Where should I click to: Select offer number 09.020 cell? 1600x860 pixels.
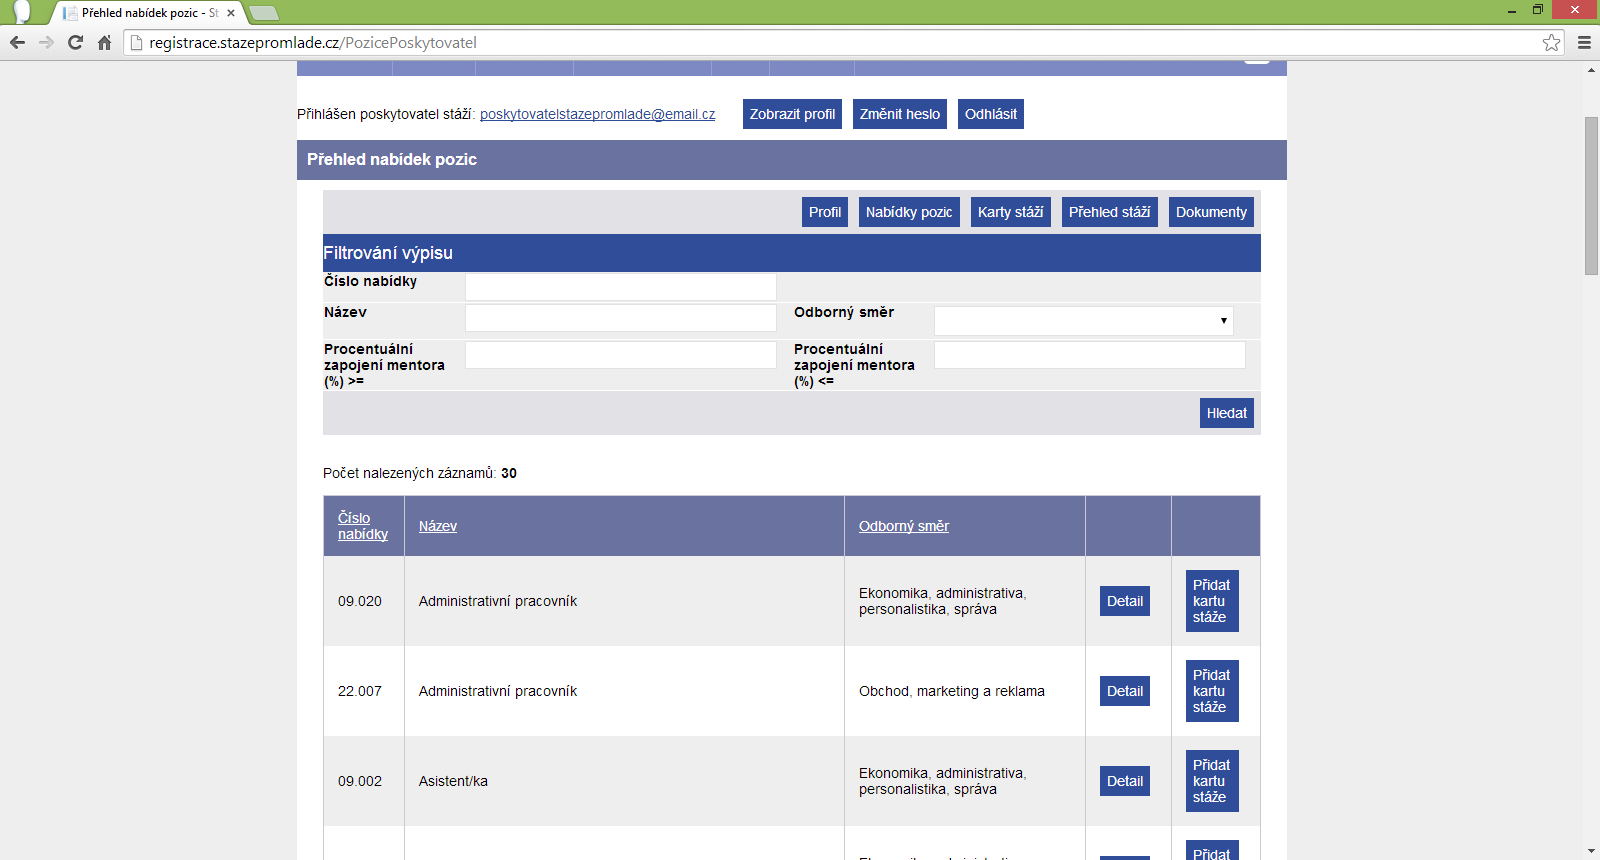tap(364, 601)
